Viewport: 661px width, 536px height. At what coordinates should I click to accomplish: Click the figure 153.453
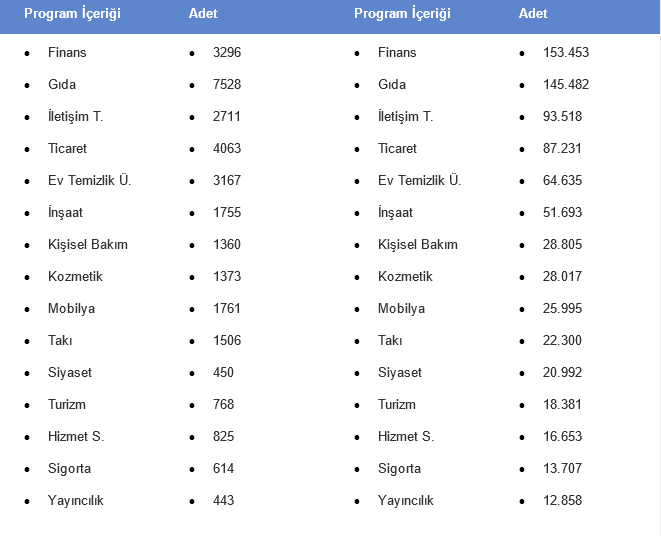[566, 52]
